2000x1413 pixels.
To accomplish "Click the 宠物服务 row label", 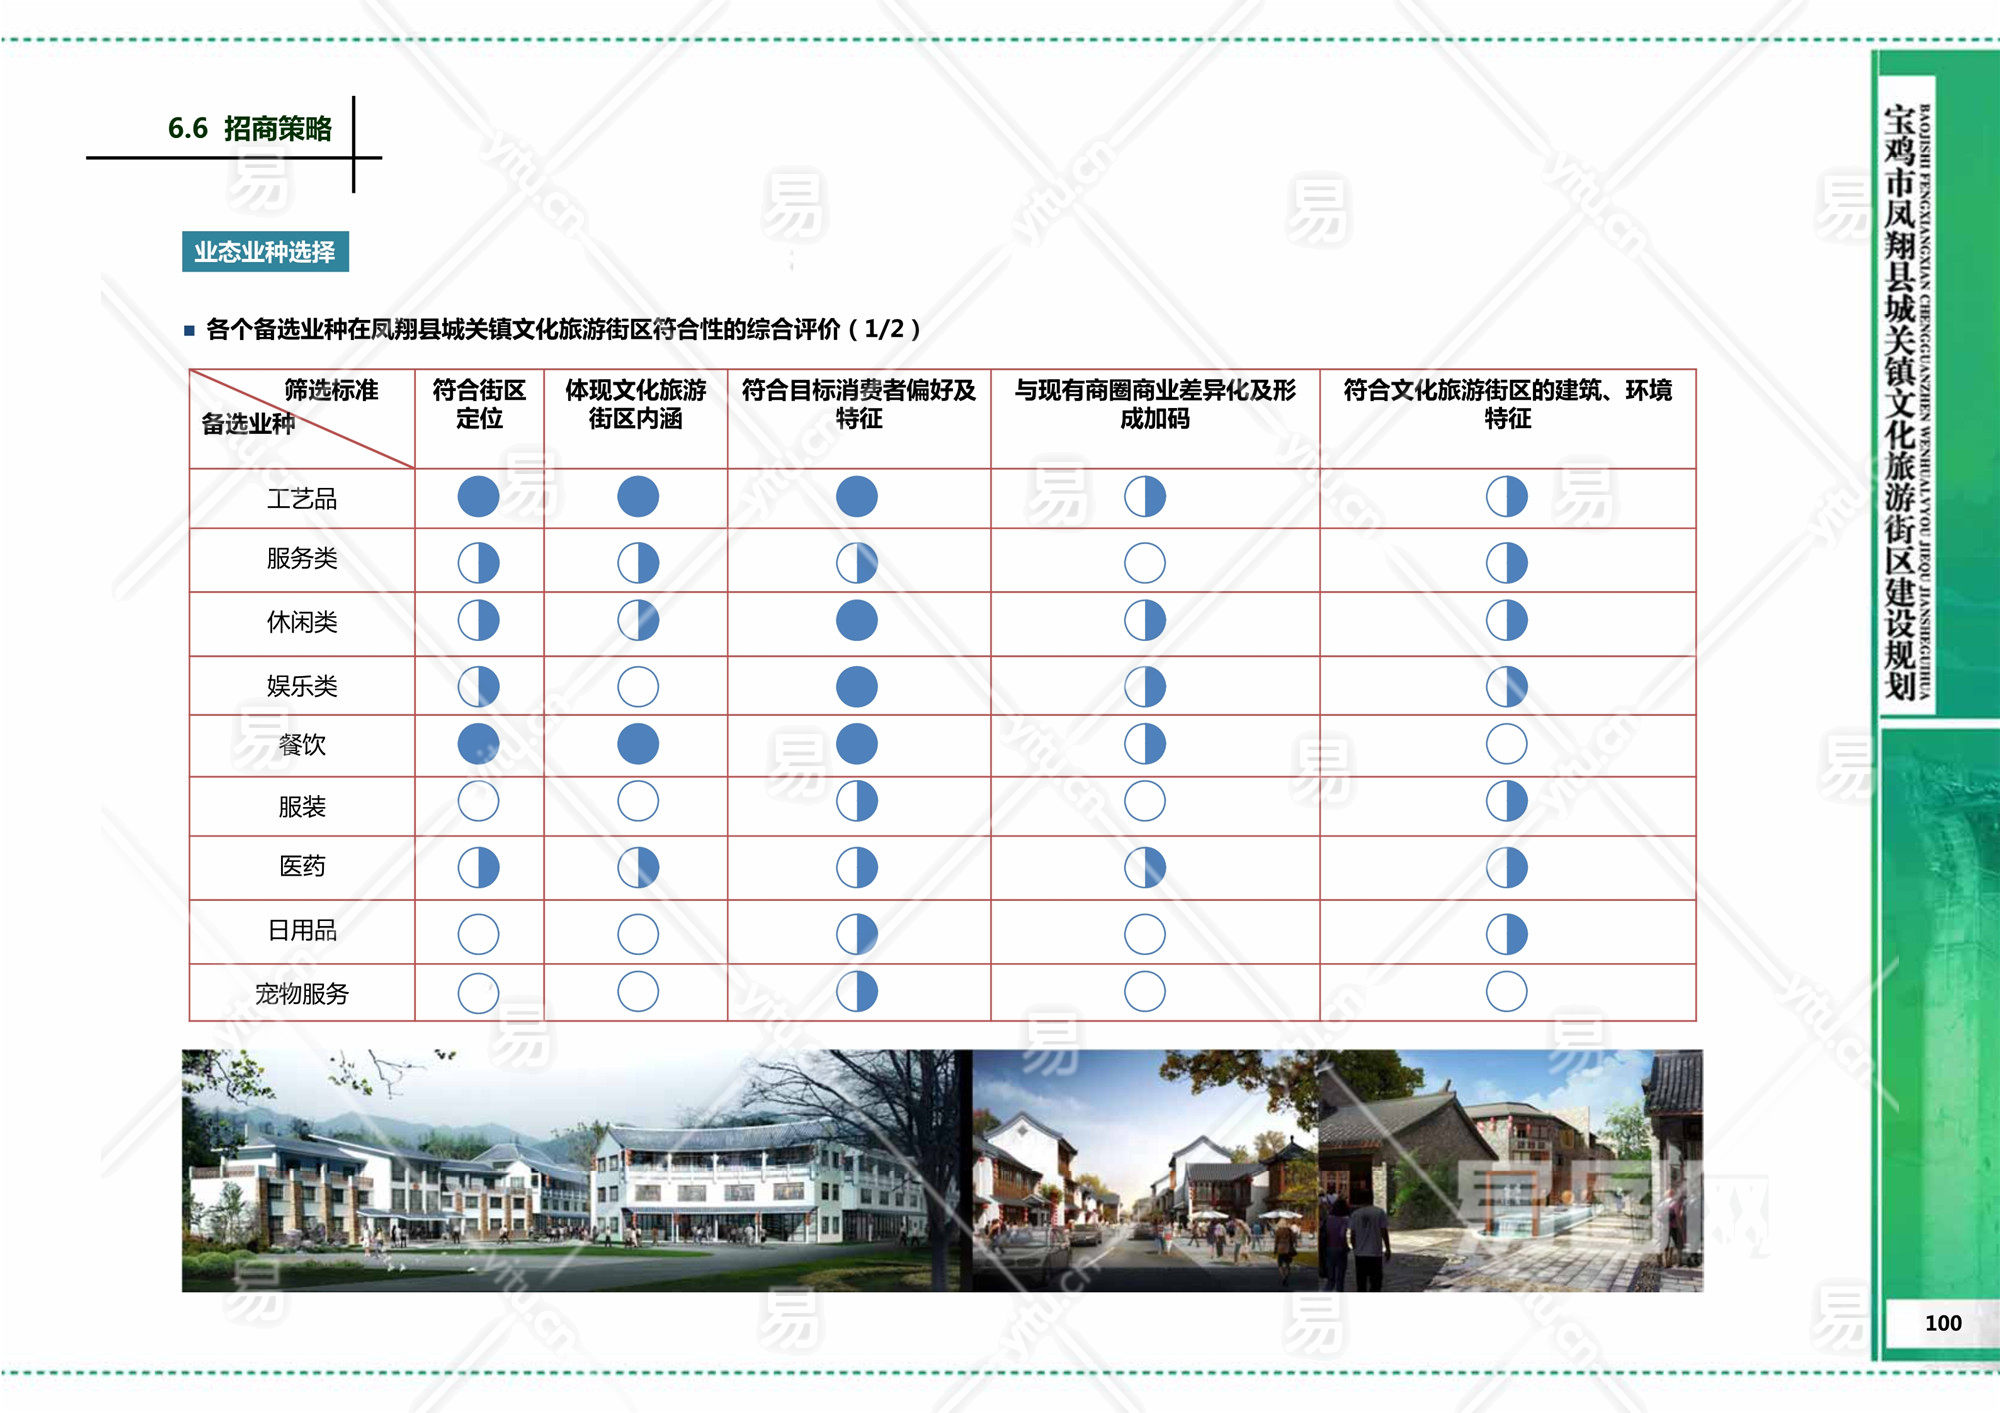I will pyautogui.click(x=302, y=993).
